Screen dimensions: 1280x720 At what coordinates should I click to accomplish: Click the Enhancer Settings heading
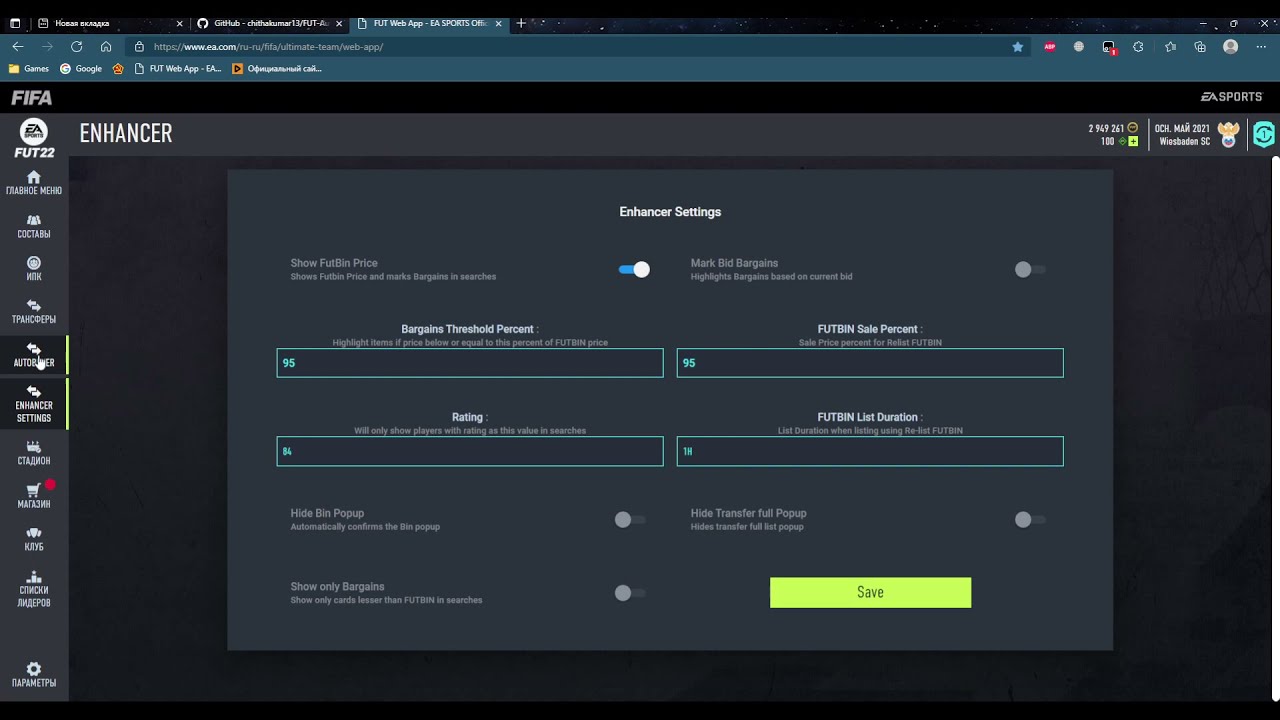(x=670, y=212)
